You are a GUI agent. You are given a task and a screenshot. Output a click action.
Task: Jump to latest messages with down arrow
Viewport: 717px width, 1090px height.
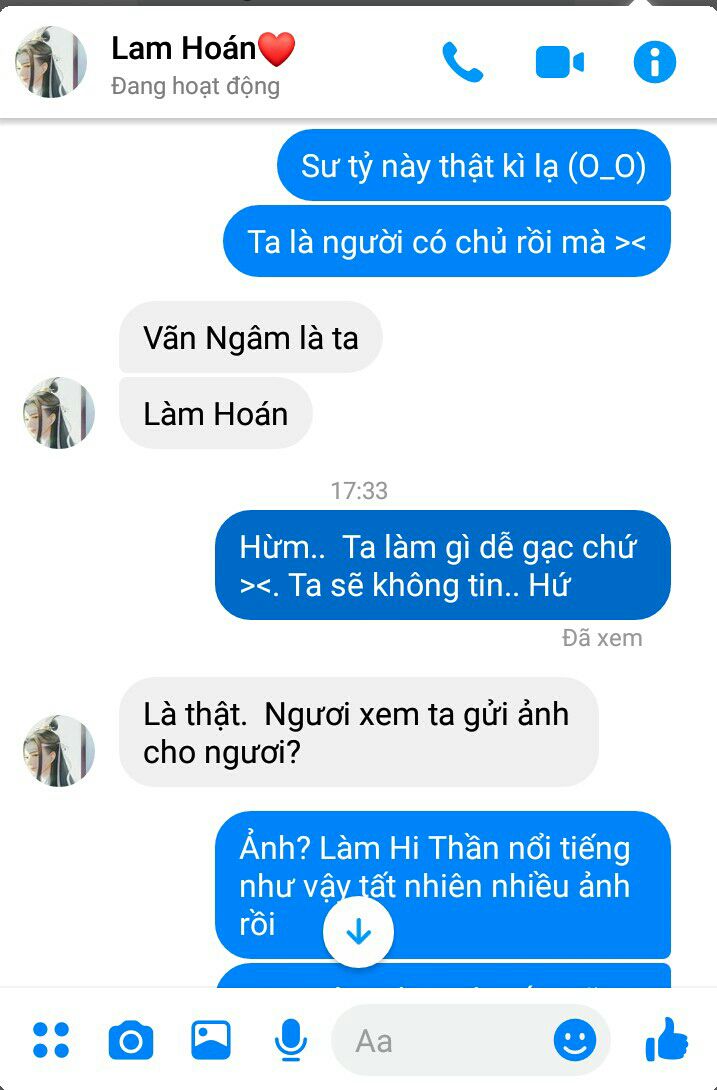(x=359, y=932)
